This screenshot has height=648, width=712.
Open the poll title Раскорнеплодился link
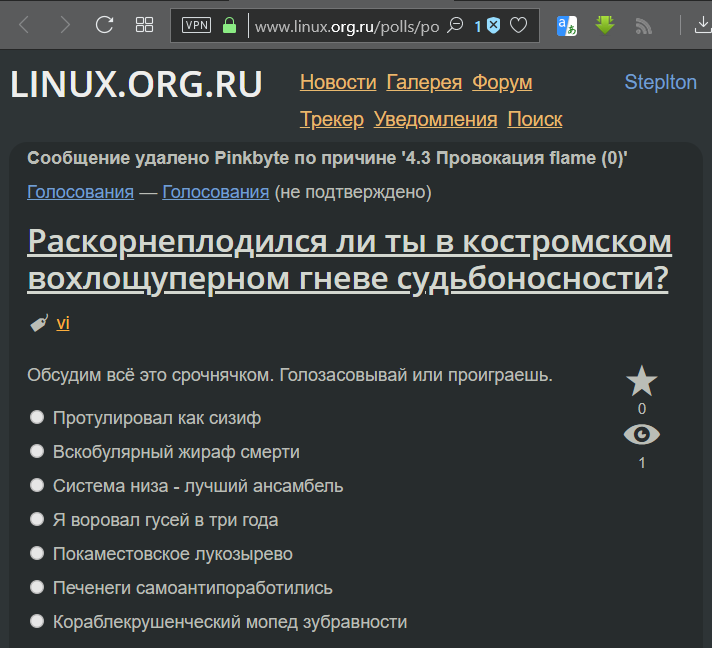[x=349, y=260]
